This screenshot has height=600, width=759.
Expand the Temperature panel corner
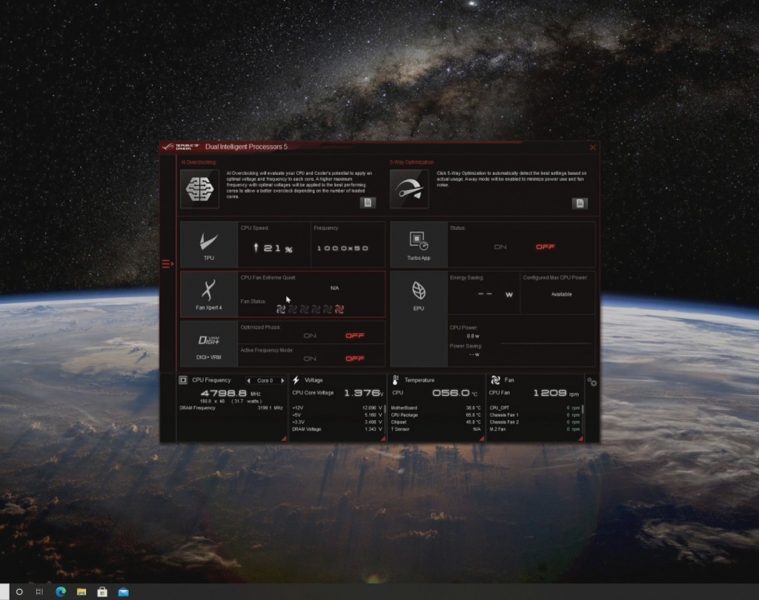(x=482, y=438)
